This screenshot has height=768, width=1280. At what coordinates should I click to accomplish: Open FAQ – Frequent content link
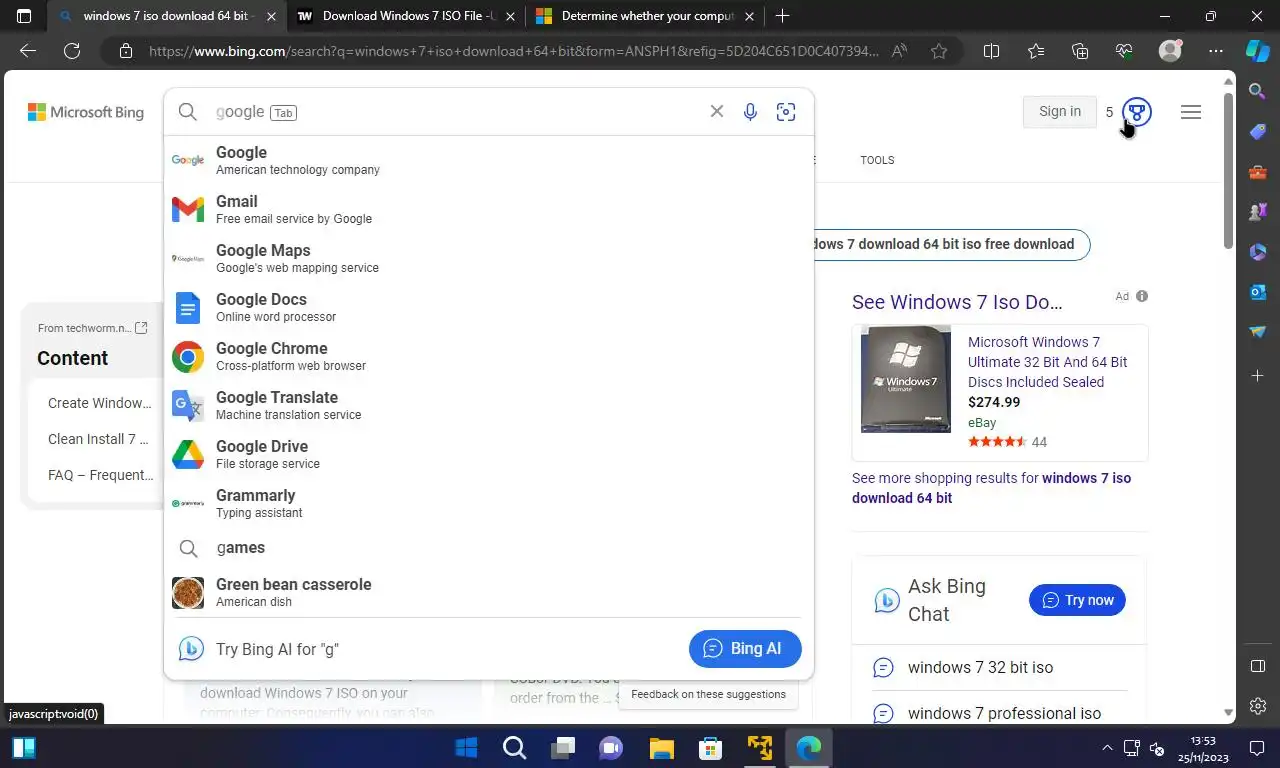pos(101,475)
